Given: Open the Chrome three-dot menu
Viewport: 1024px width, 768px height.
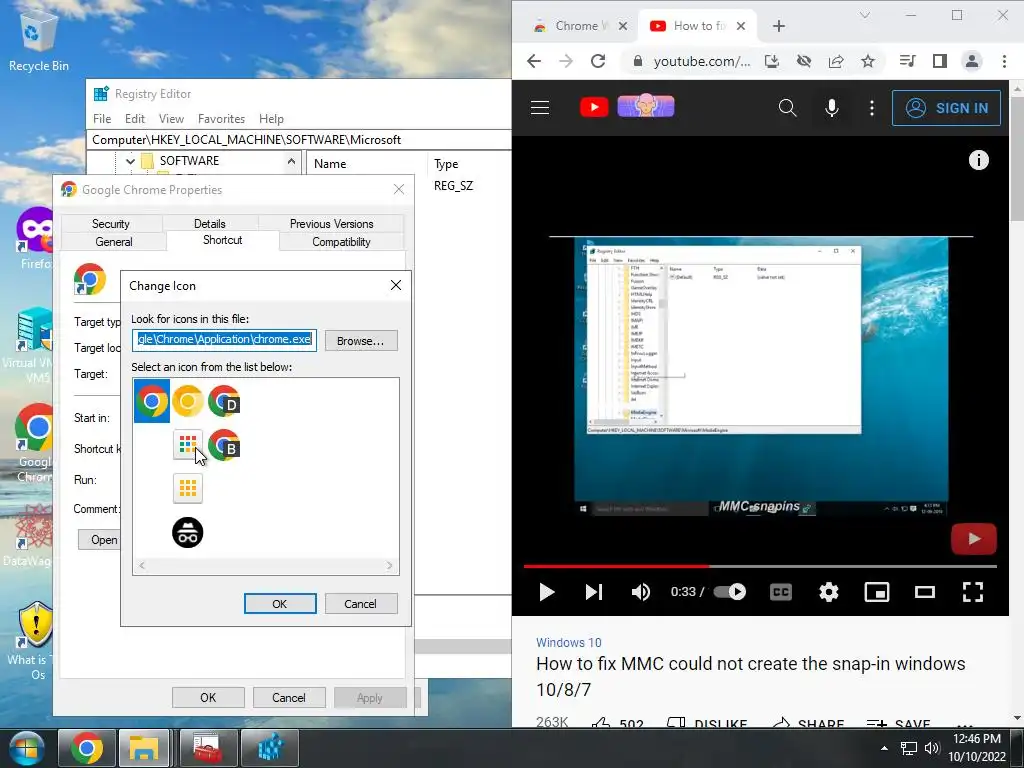Looking at the screenshot, I should point(1004,61).
